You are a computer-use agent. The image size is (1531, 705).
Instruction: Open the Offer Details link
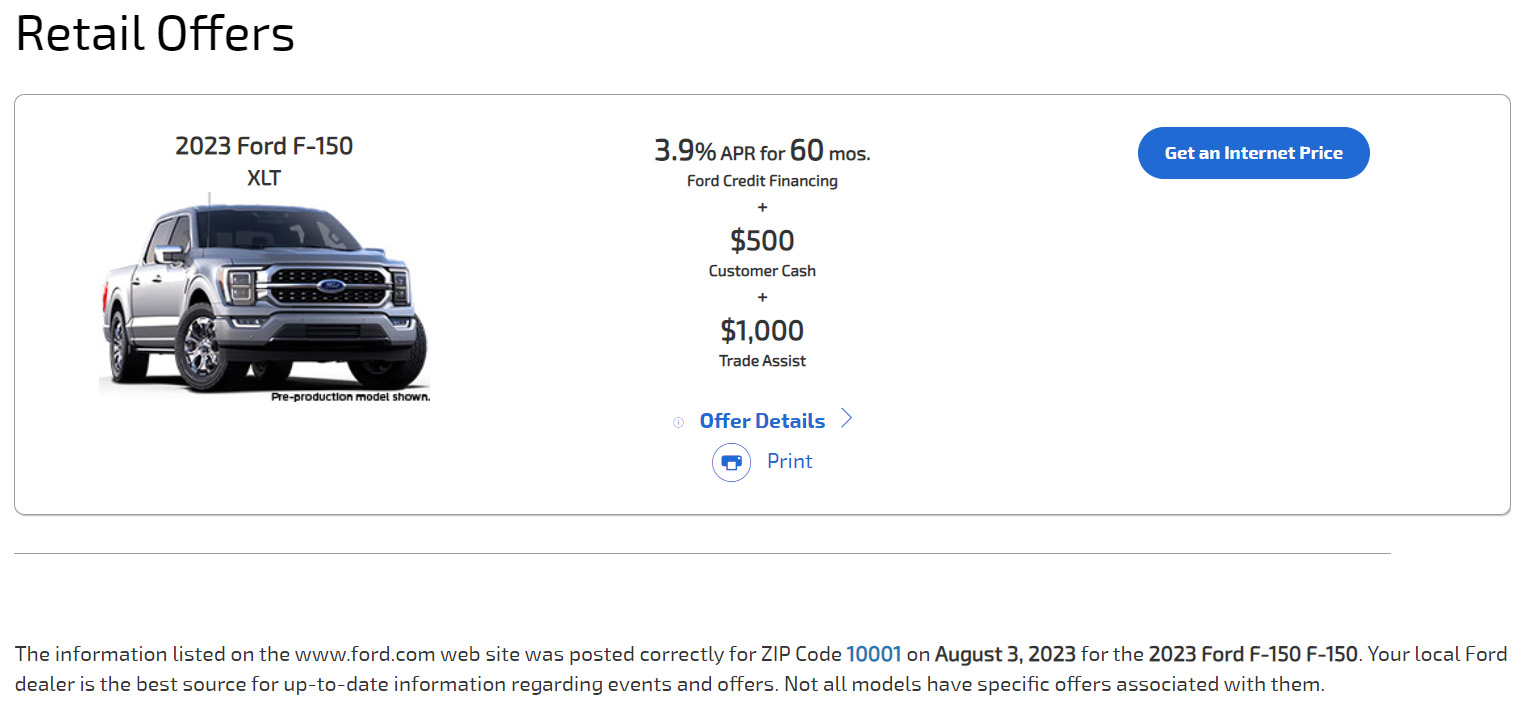pyautogui.click(x=762, y=421)
